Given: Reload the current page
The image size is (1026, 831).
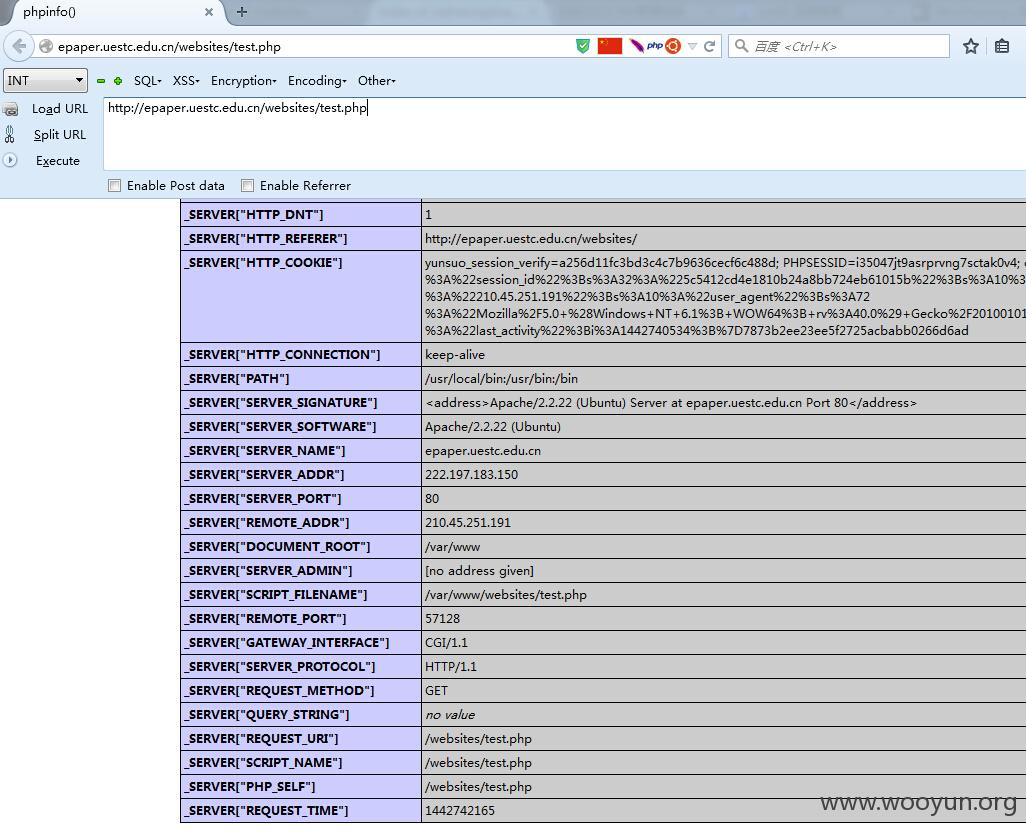Looking at the screenshot, I should (x=709, y=46).
